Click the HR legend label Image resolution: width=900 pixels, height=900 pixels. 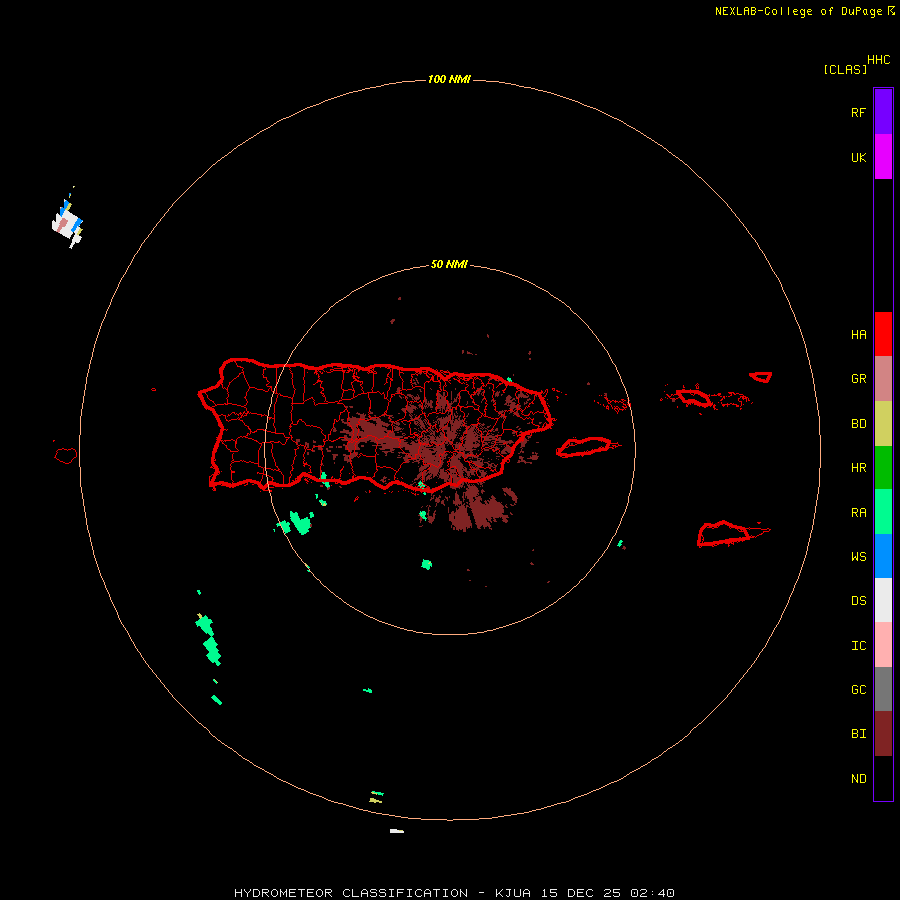coord(858,468)
